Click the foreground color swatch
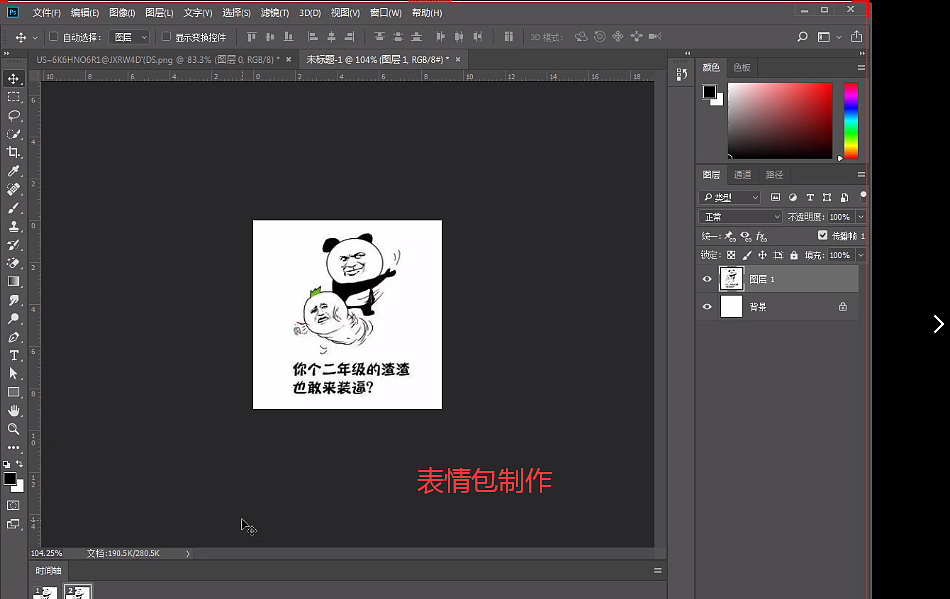Image resolution: width=950 pixels, height=599 pixels. (x=9, y=478)
